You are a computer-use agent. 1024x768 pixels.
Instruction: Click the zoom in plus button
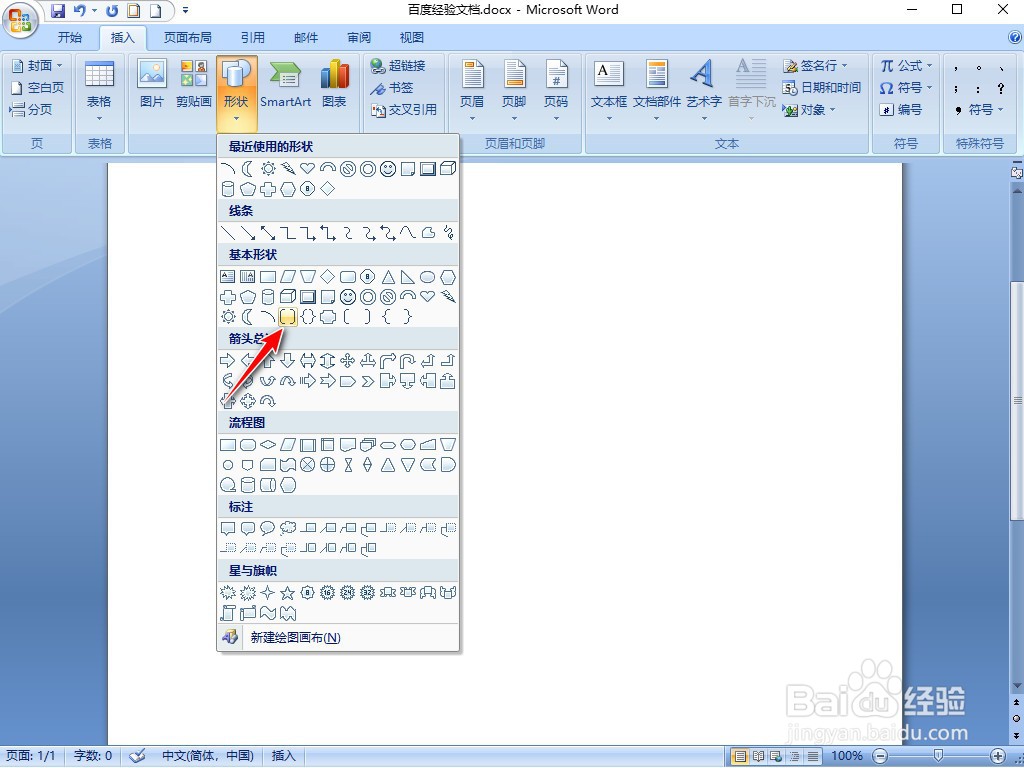click(997, 756)
